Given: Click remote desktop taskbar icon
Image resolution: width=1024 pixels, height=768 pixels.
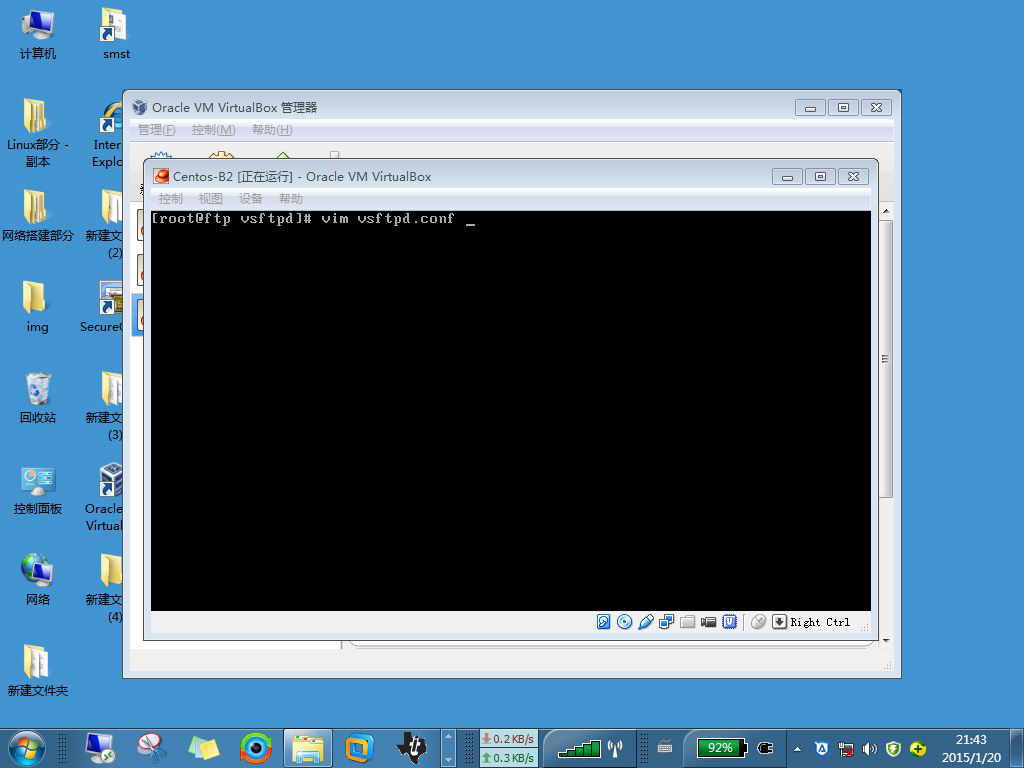Looking at the screenshot, I should coord(100,748).
